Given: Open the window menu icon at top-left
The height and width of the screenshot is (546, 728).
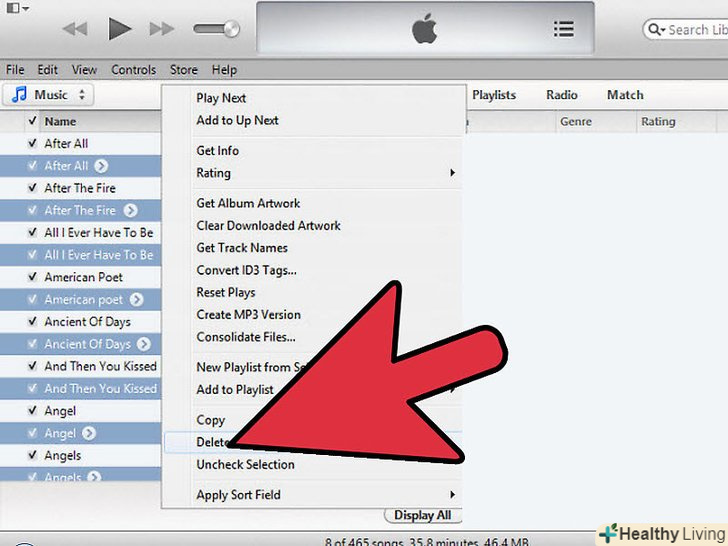Looking at the screenshot, I should tap(18, 8).
